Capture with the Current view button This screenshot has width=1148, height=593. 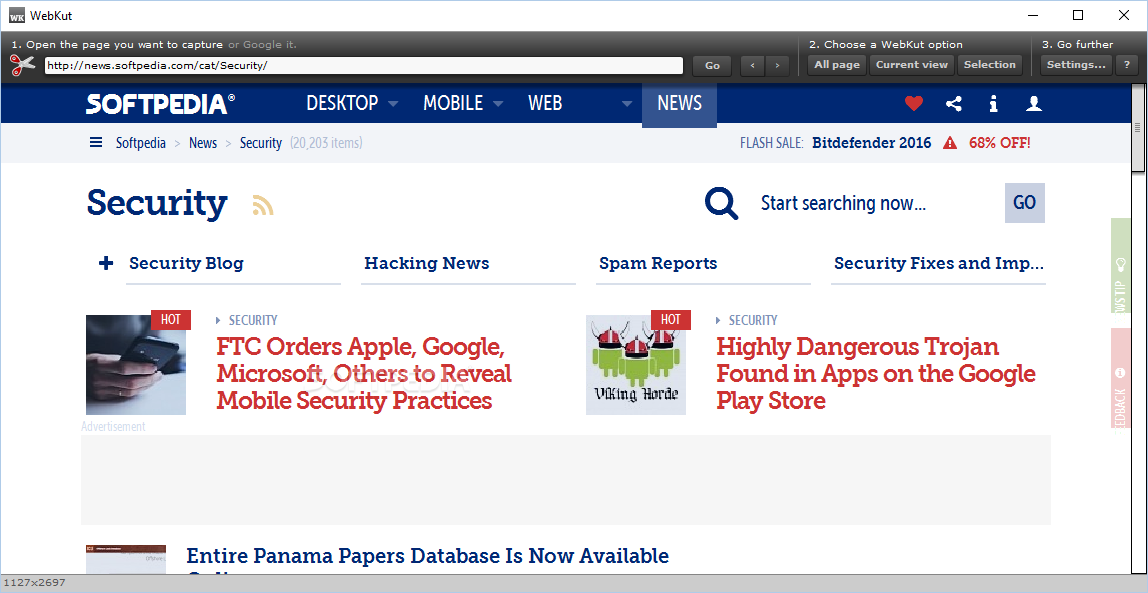(912, 65)
